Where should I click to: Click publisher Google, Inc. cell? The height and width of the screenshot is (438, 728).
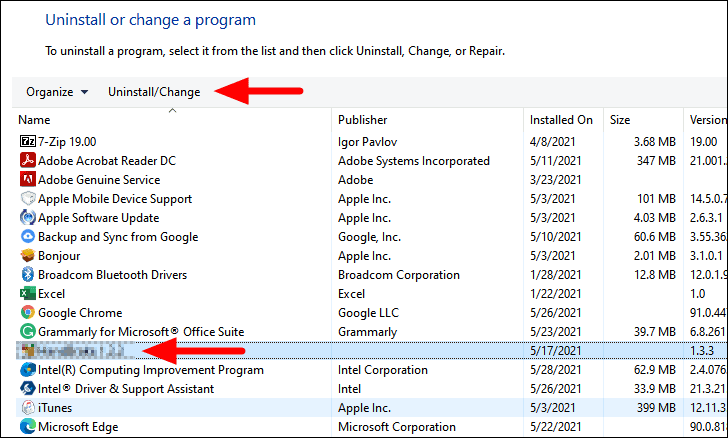tap(369, 237)
